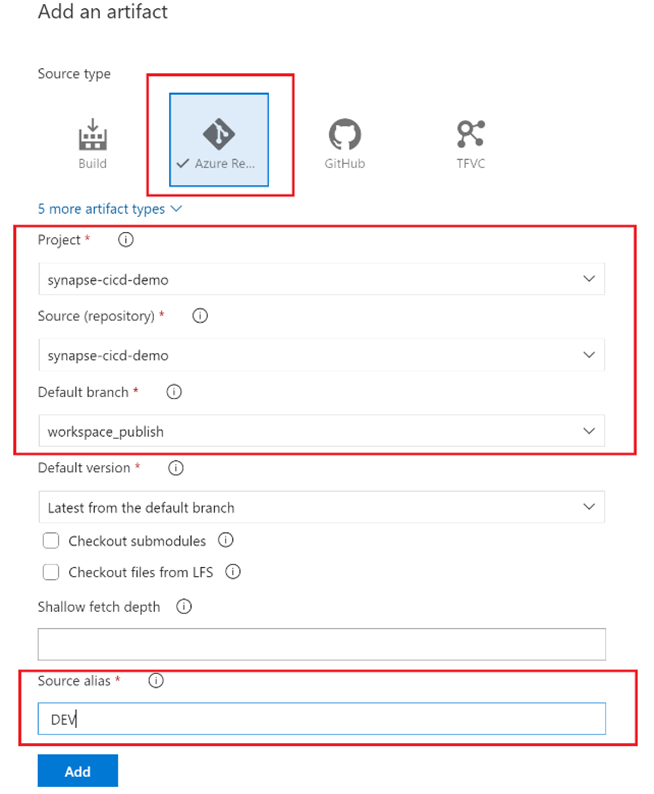The image size is (654, 794).
Task: Expand 5 more artifact types
Action: click(x=109, y=209)
